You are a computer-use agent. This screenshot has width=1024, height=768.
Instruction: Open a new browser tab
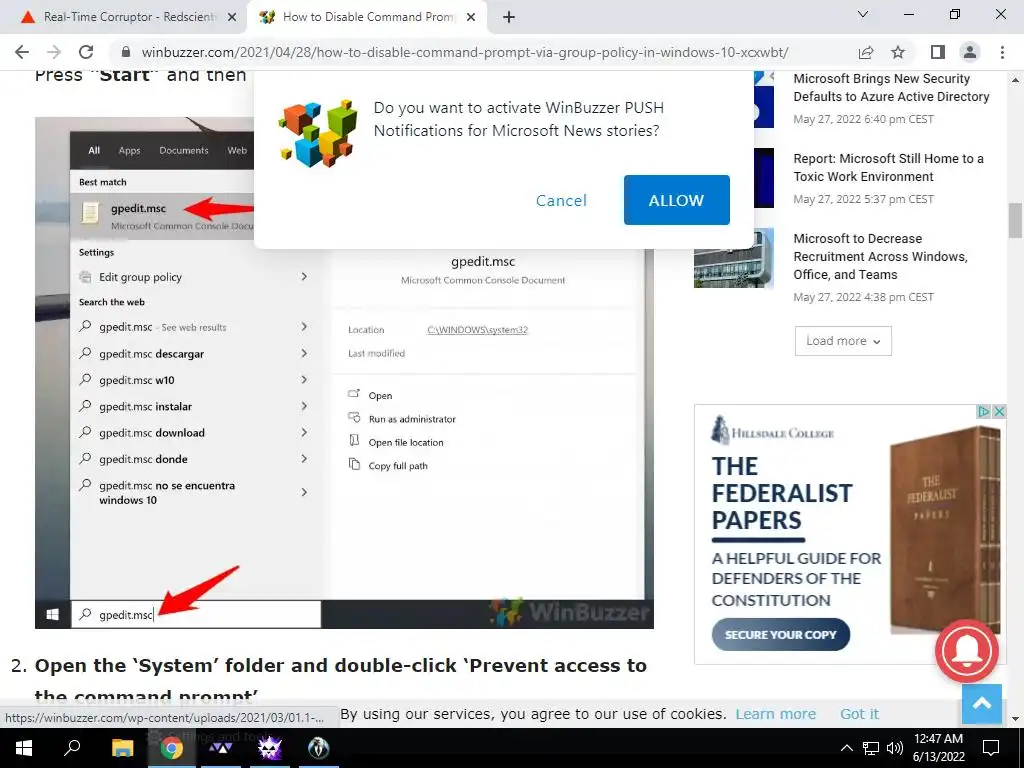tap(509, 17)
